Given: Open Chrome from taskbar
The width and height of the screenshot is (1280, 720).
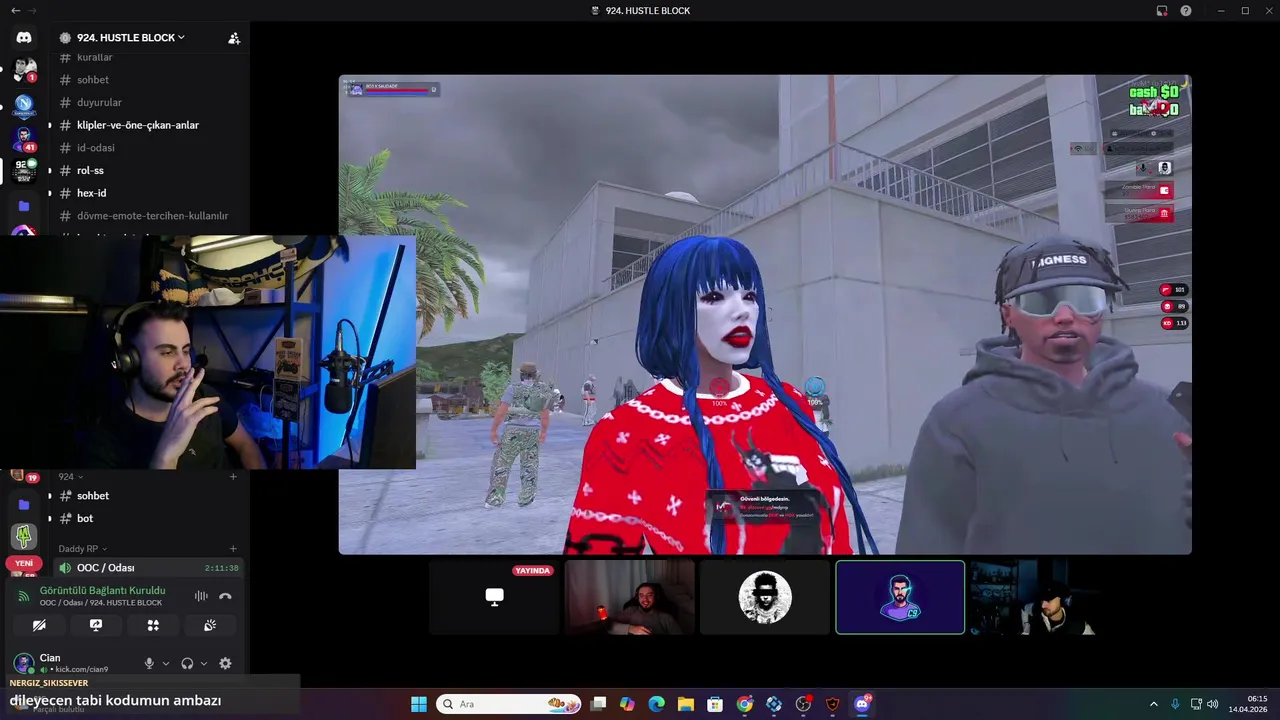Looking at the screenshot, I should [x=744, y=704].
